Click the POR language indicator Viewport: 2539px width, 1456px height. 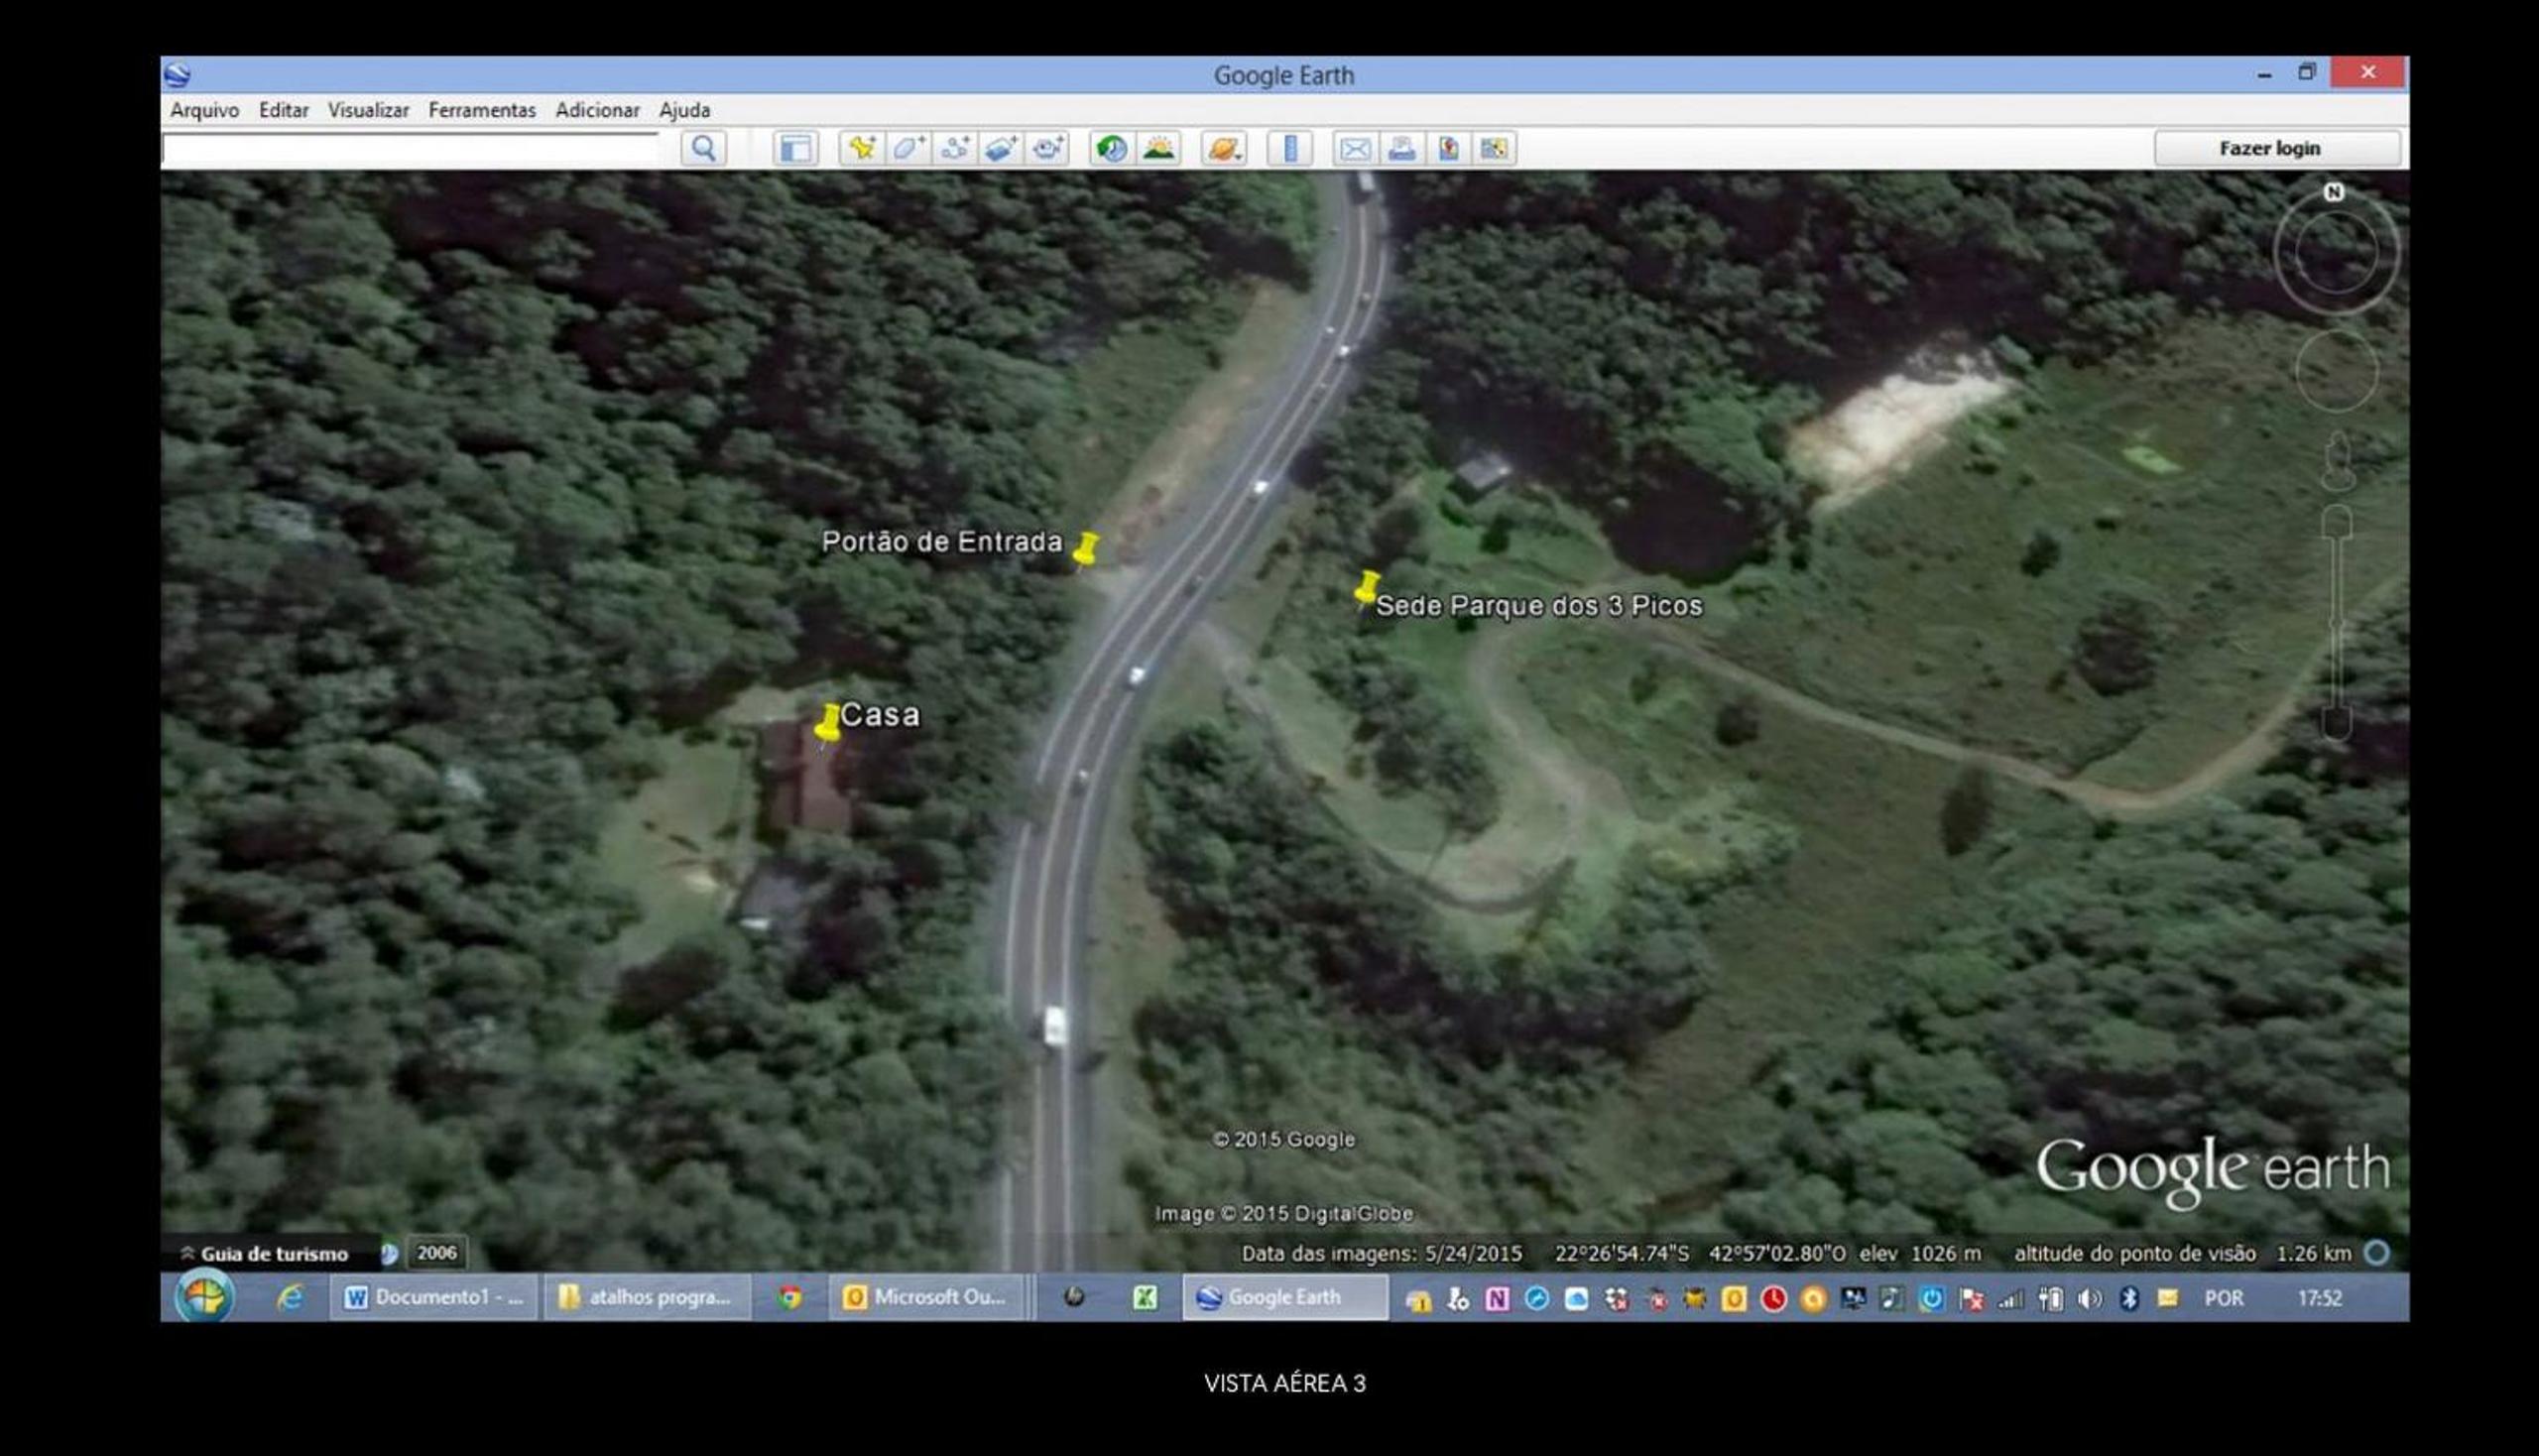click(2224, 1298)
